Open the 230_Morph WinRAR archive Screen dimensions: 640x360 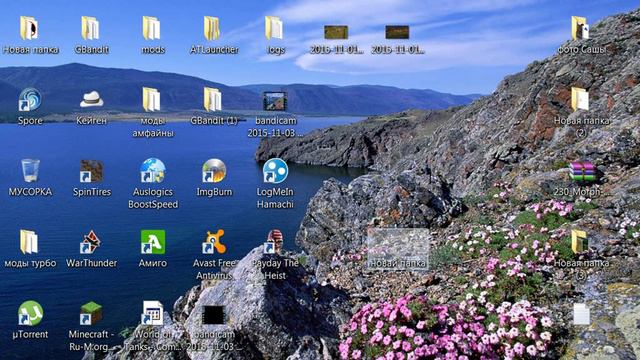[x=582, y=171]
